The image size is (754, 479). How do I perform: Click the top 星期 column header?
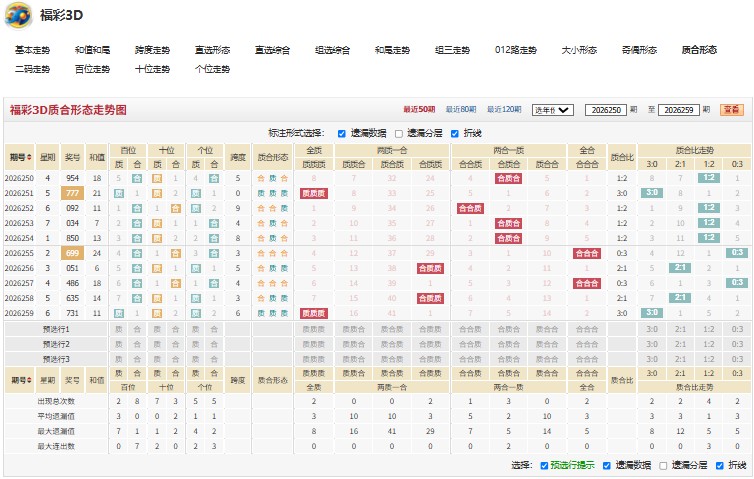pyautogui.click(x=48, y=157)
